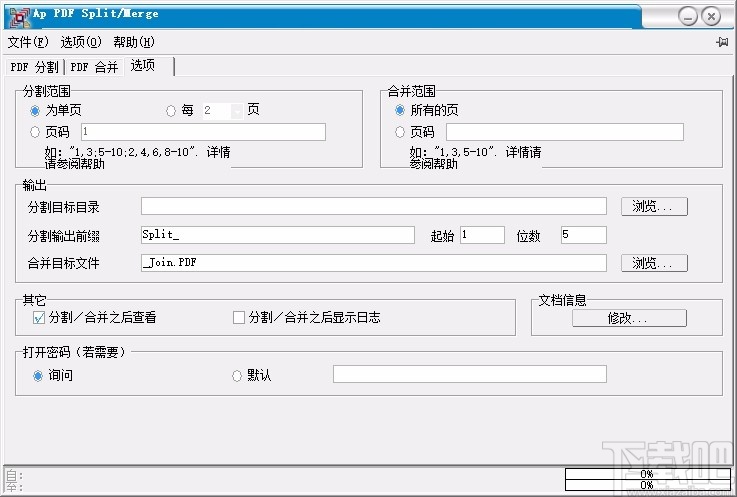737x497 pixels.
Task: Choose 页码 radio in 合并范围
Action: tap(400, 132)
